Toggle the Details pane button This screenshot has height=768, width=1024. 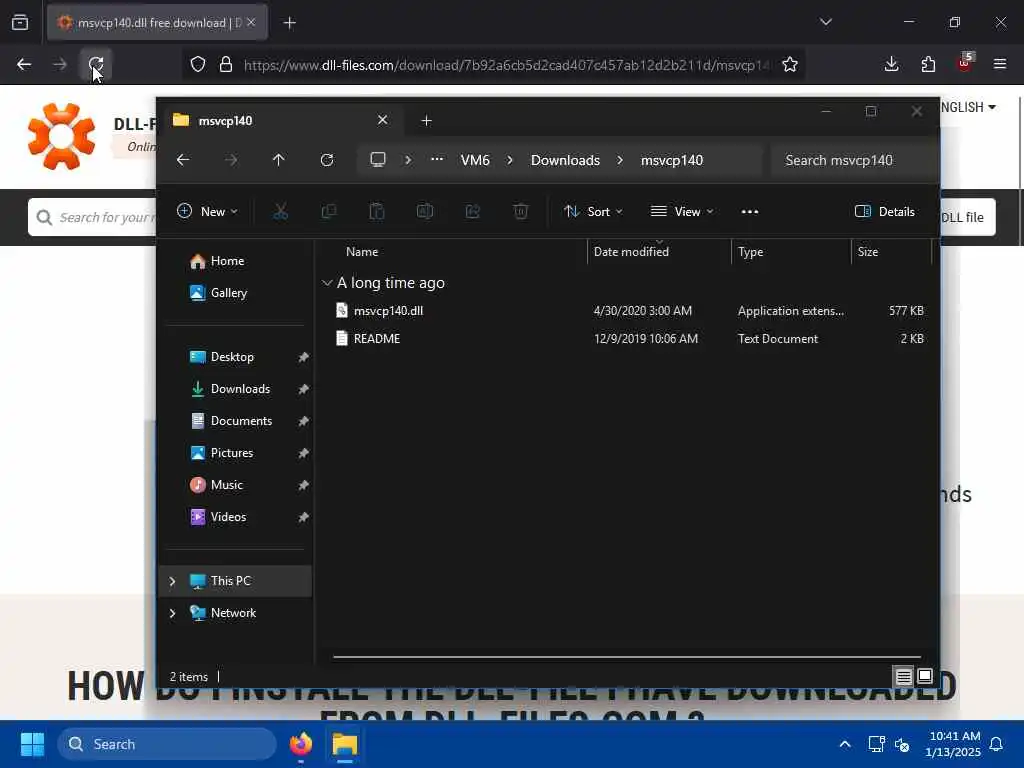coord(885,212)
